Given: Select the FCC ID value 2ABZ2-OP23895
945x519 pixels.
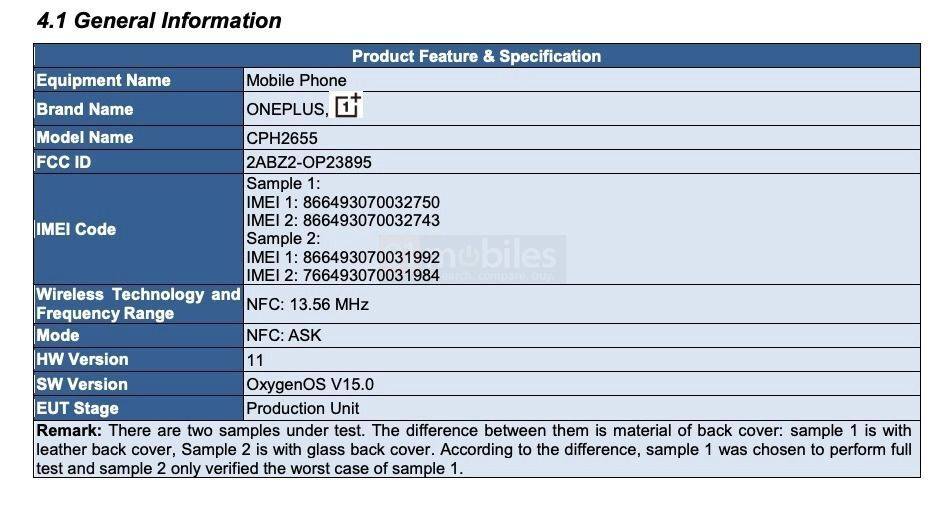Looking at the screenshot, I should click(x=309, y=162).
